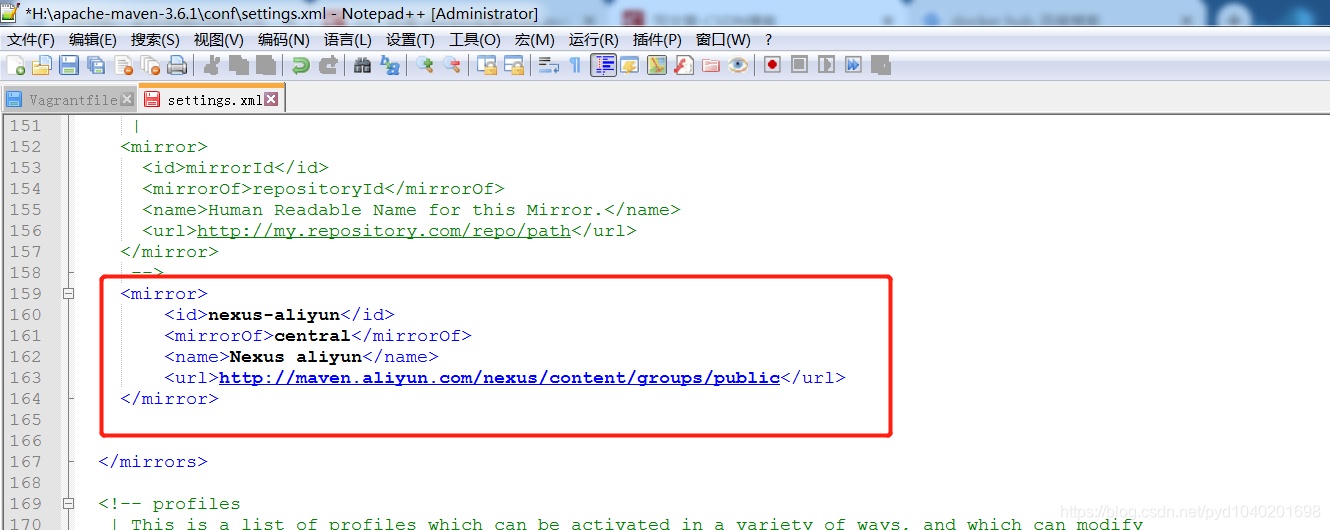Start macro recording with the red dot
Image resolution: width=1330 pixels, height=530 pixels.
[x=772, y=65]
